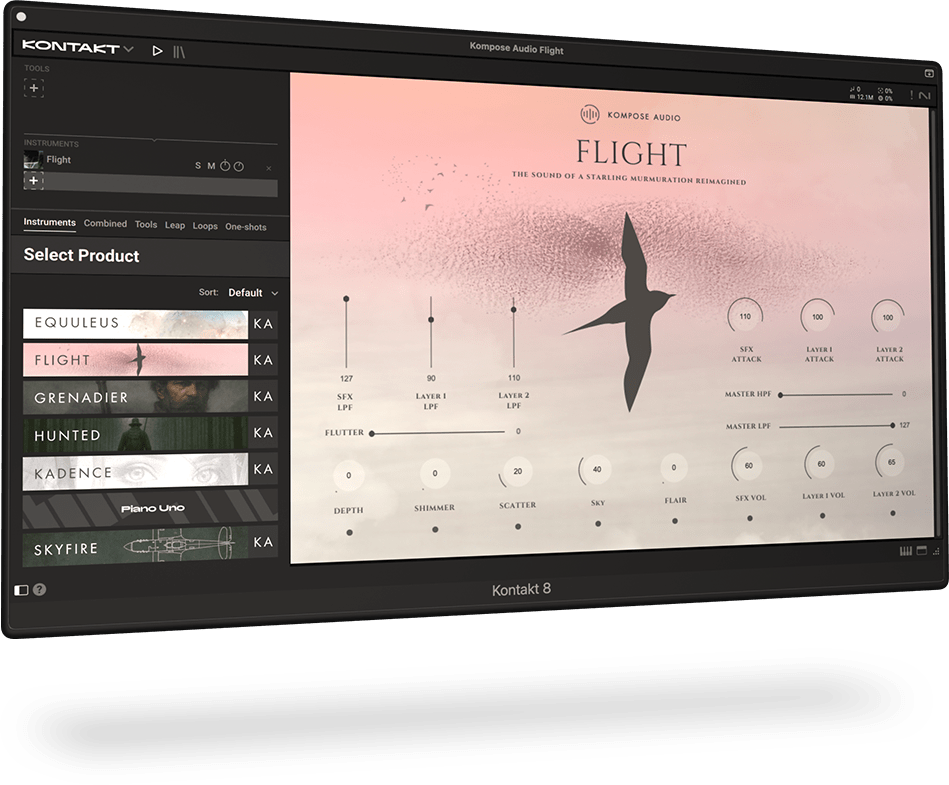949x785 pixels.
Task: Select the Skyfire product banner
Action: coord(136,547)
